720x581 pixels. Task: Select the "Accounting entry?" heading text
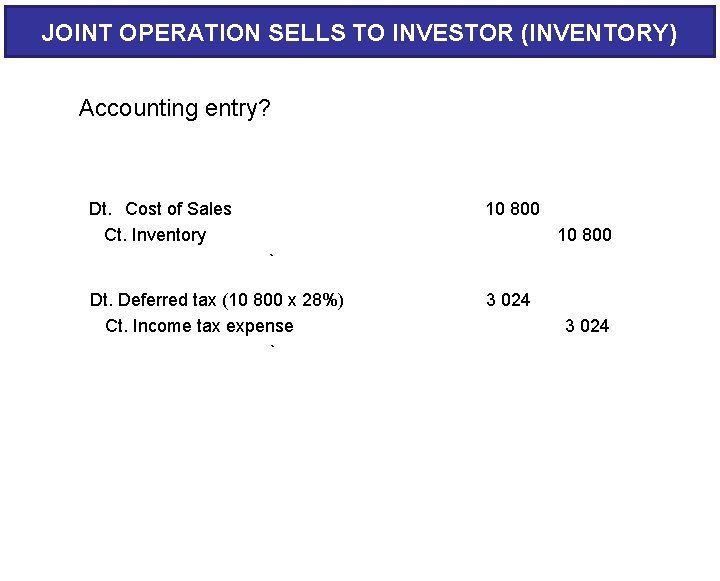[174, 108]
